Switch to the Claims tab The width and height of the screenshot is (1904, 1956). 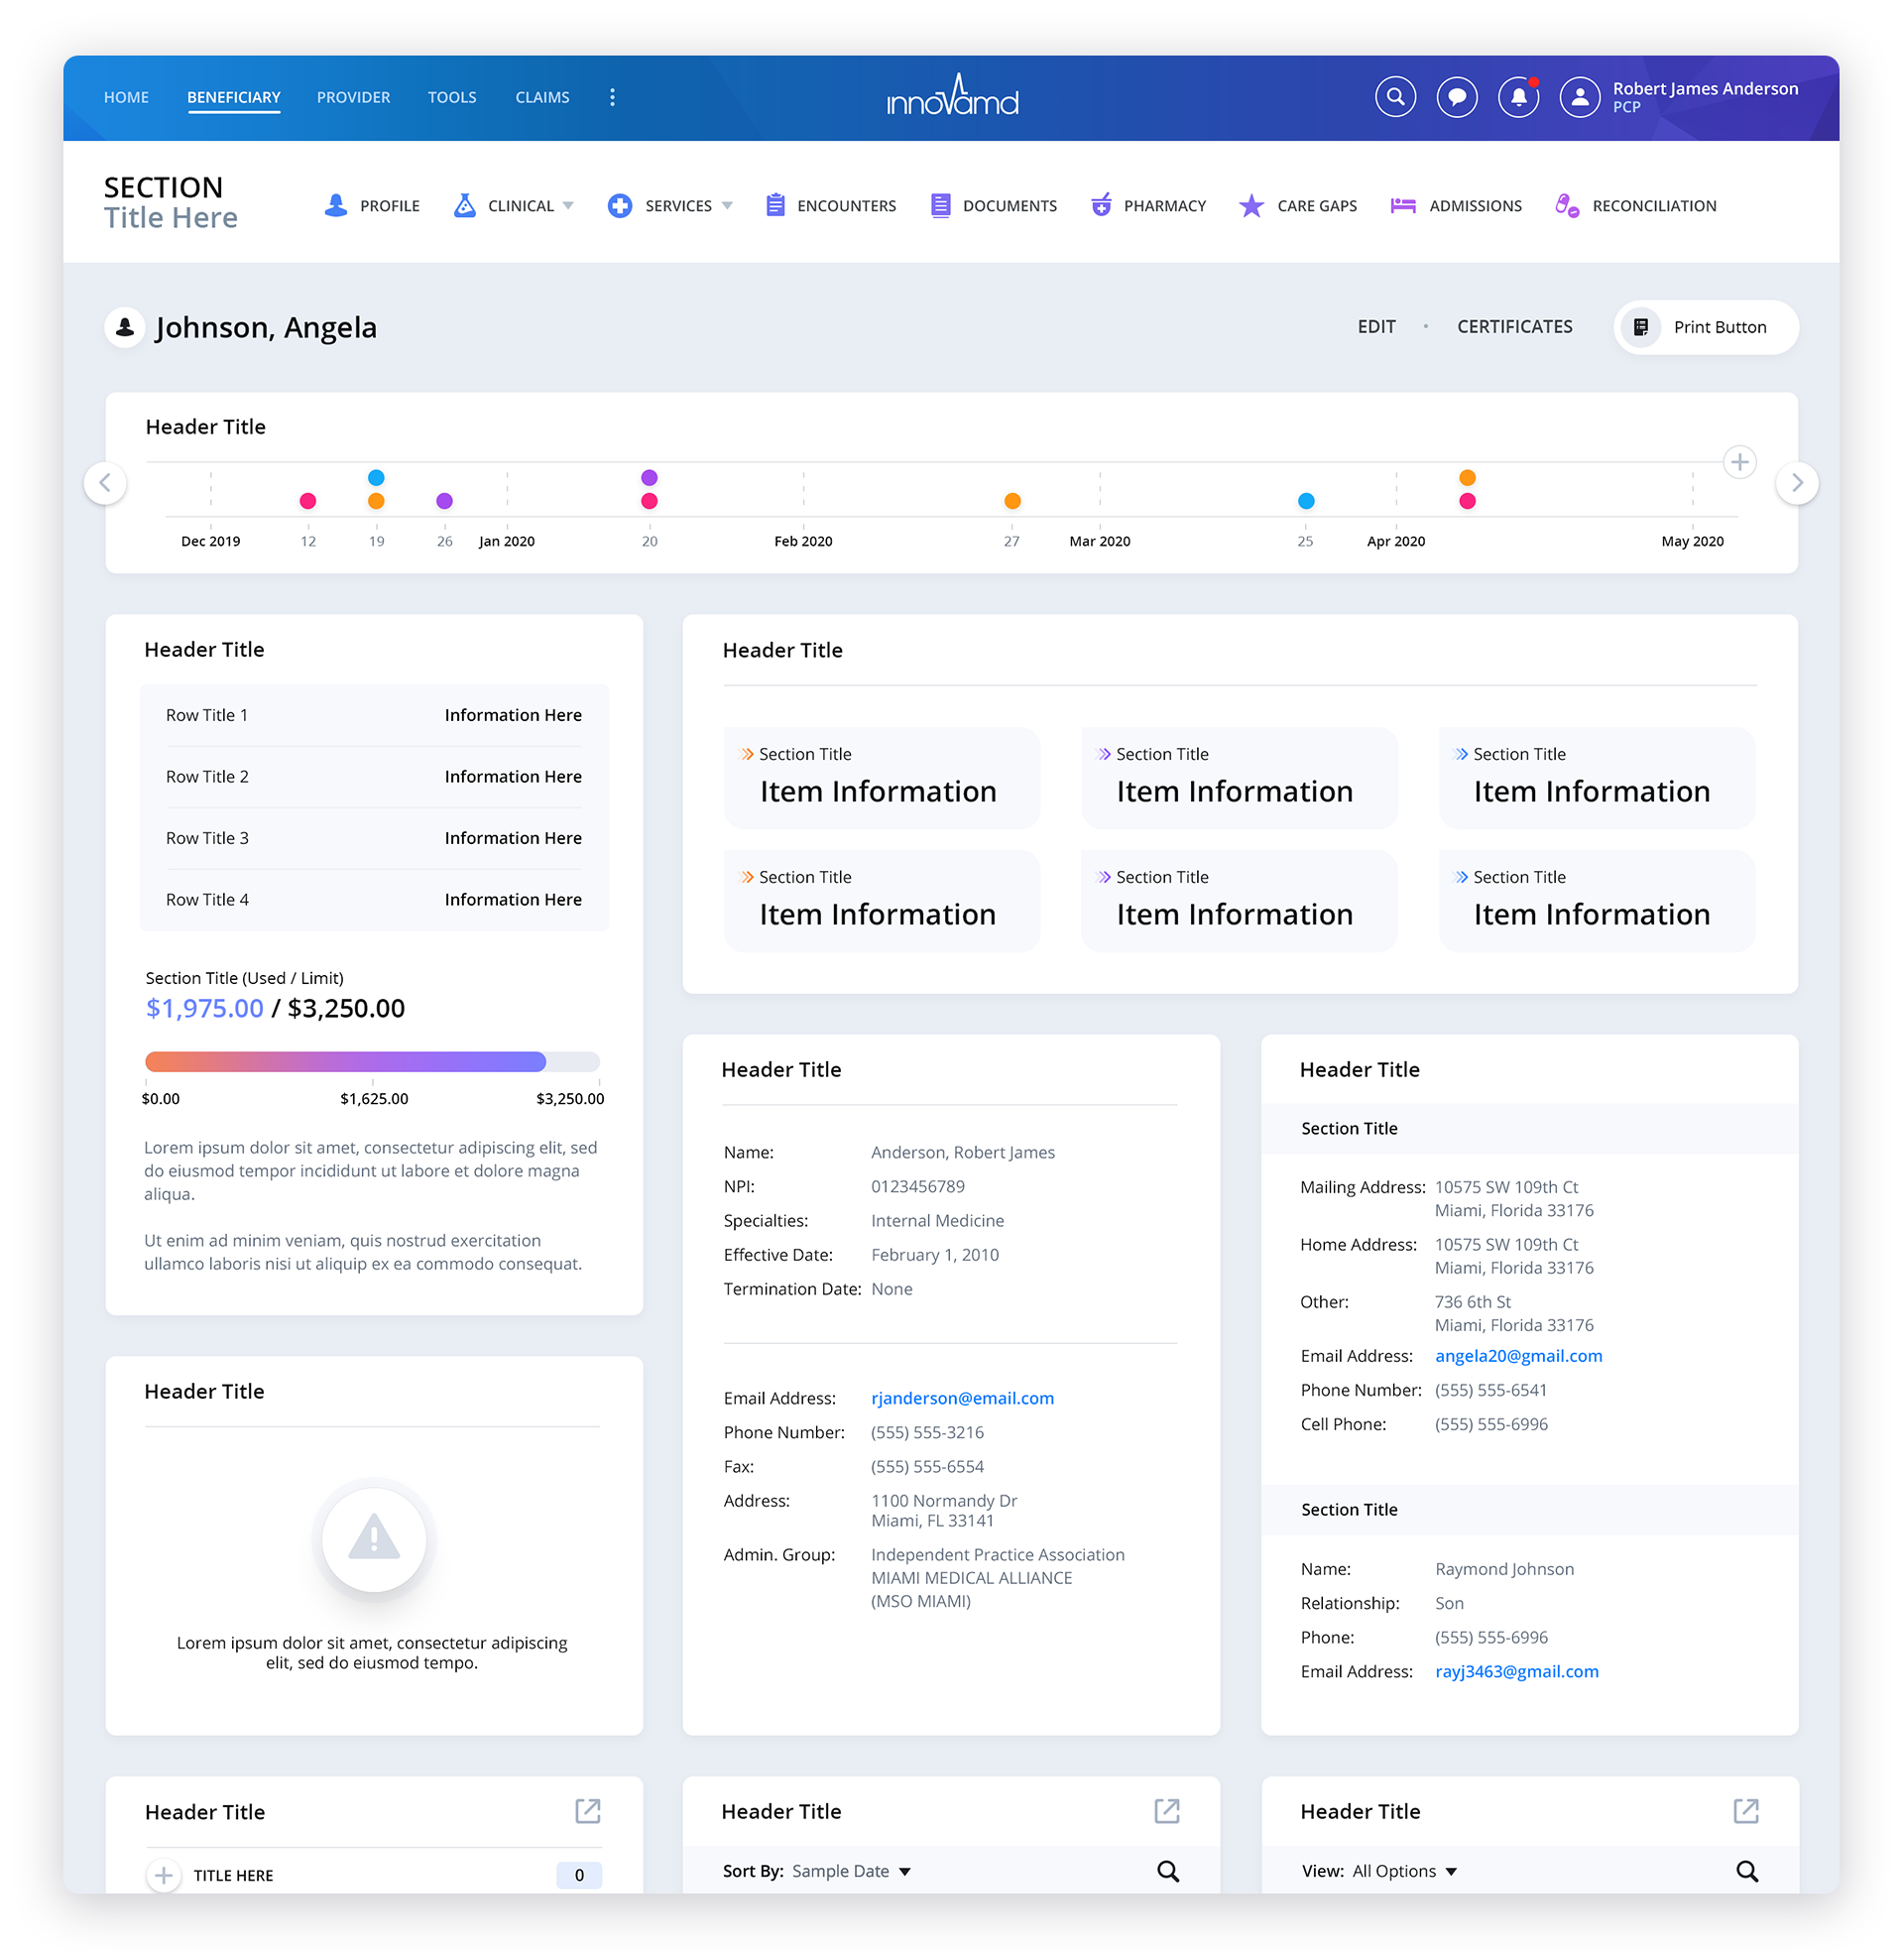coord(542,97)
